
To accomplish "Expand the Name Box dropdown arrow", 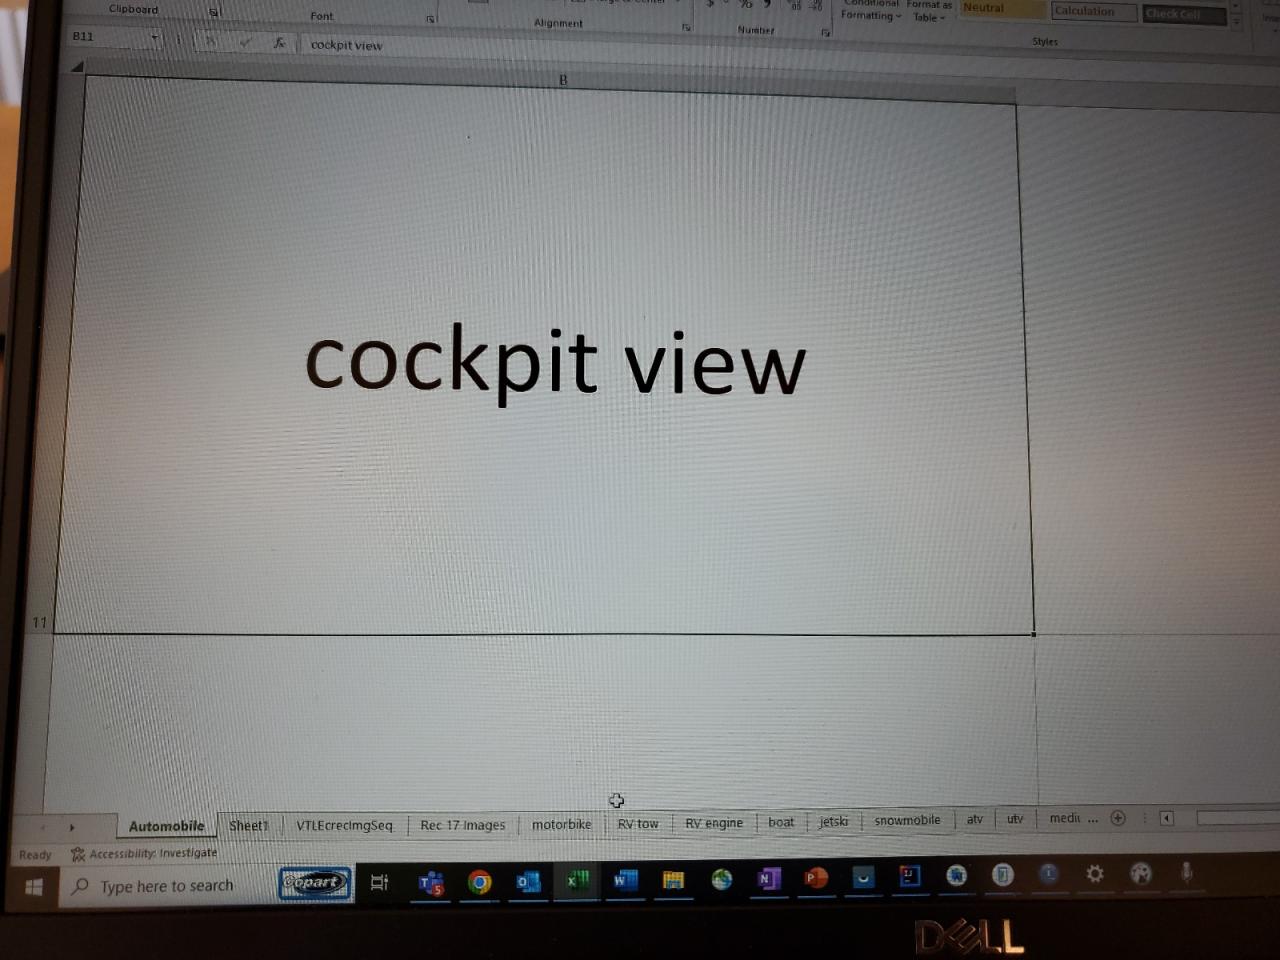I will tap(154, 38).
